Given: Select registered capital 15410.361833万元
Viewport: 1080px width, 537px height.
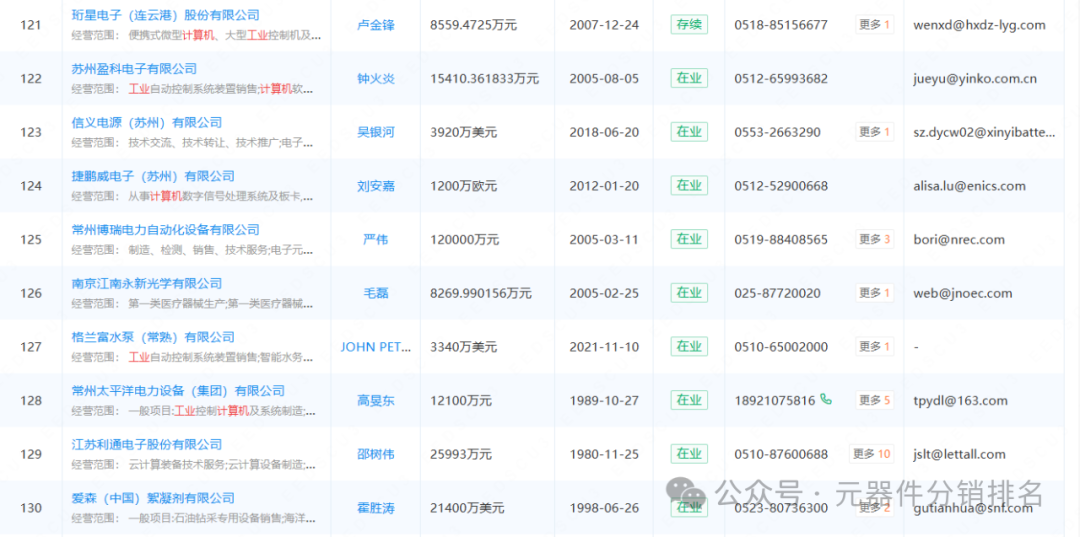Looking at the screenshot, I should click(484, 79).
